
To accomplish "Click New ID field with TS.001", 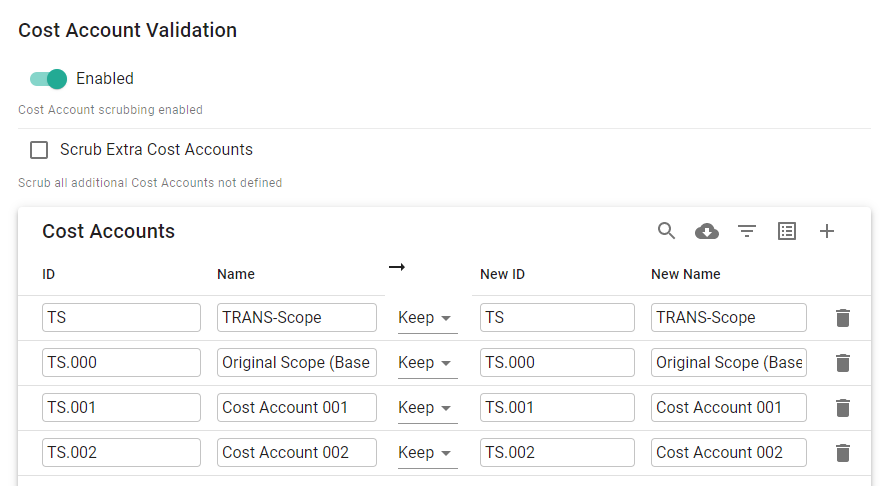I will click(557, 407).
